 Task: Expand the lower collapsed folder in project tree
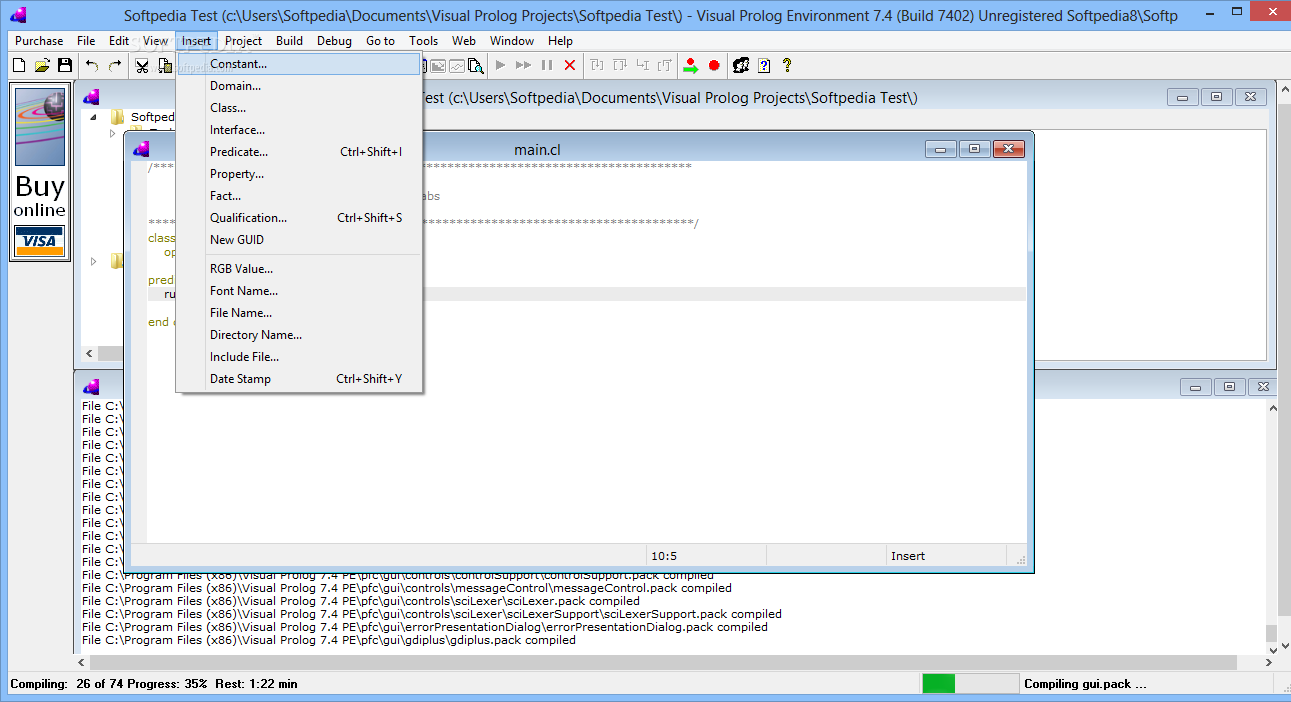[x=94, y=261]
